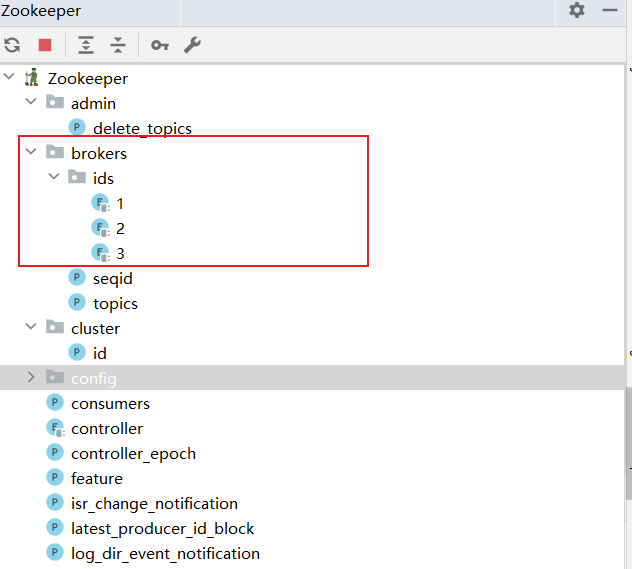Click the config folder icon
This screenshot has height=569, width=632.
click(x=55, y=377)
